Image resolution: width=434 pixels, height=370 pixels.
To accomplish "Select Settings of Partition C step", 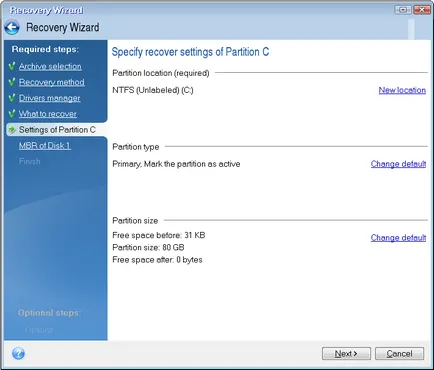I will pyautogui.click(x=57, y=130).
